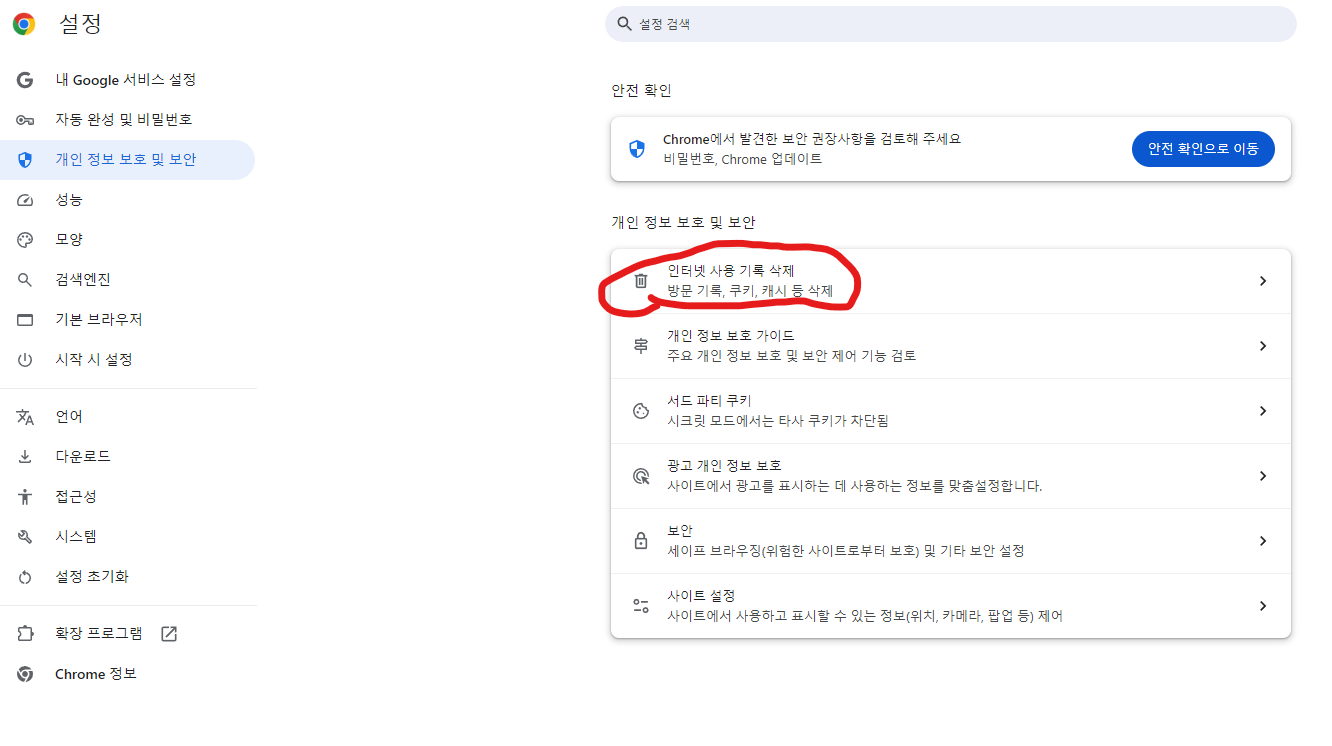This screenshot has width=1332, height=746.
Task: Open 광고 개인 정보 보호 settings
Action: [x=951, y=476]
